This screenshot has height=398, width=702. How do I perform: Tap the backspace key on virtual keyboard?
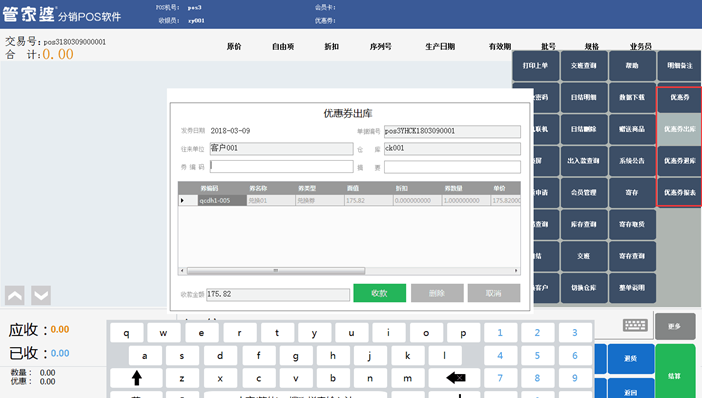coord(455,378)
